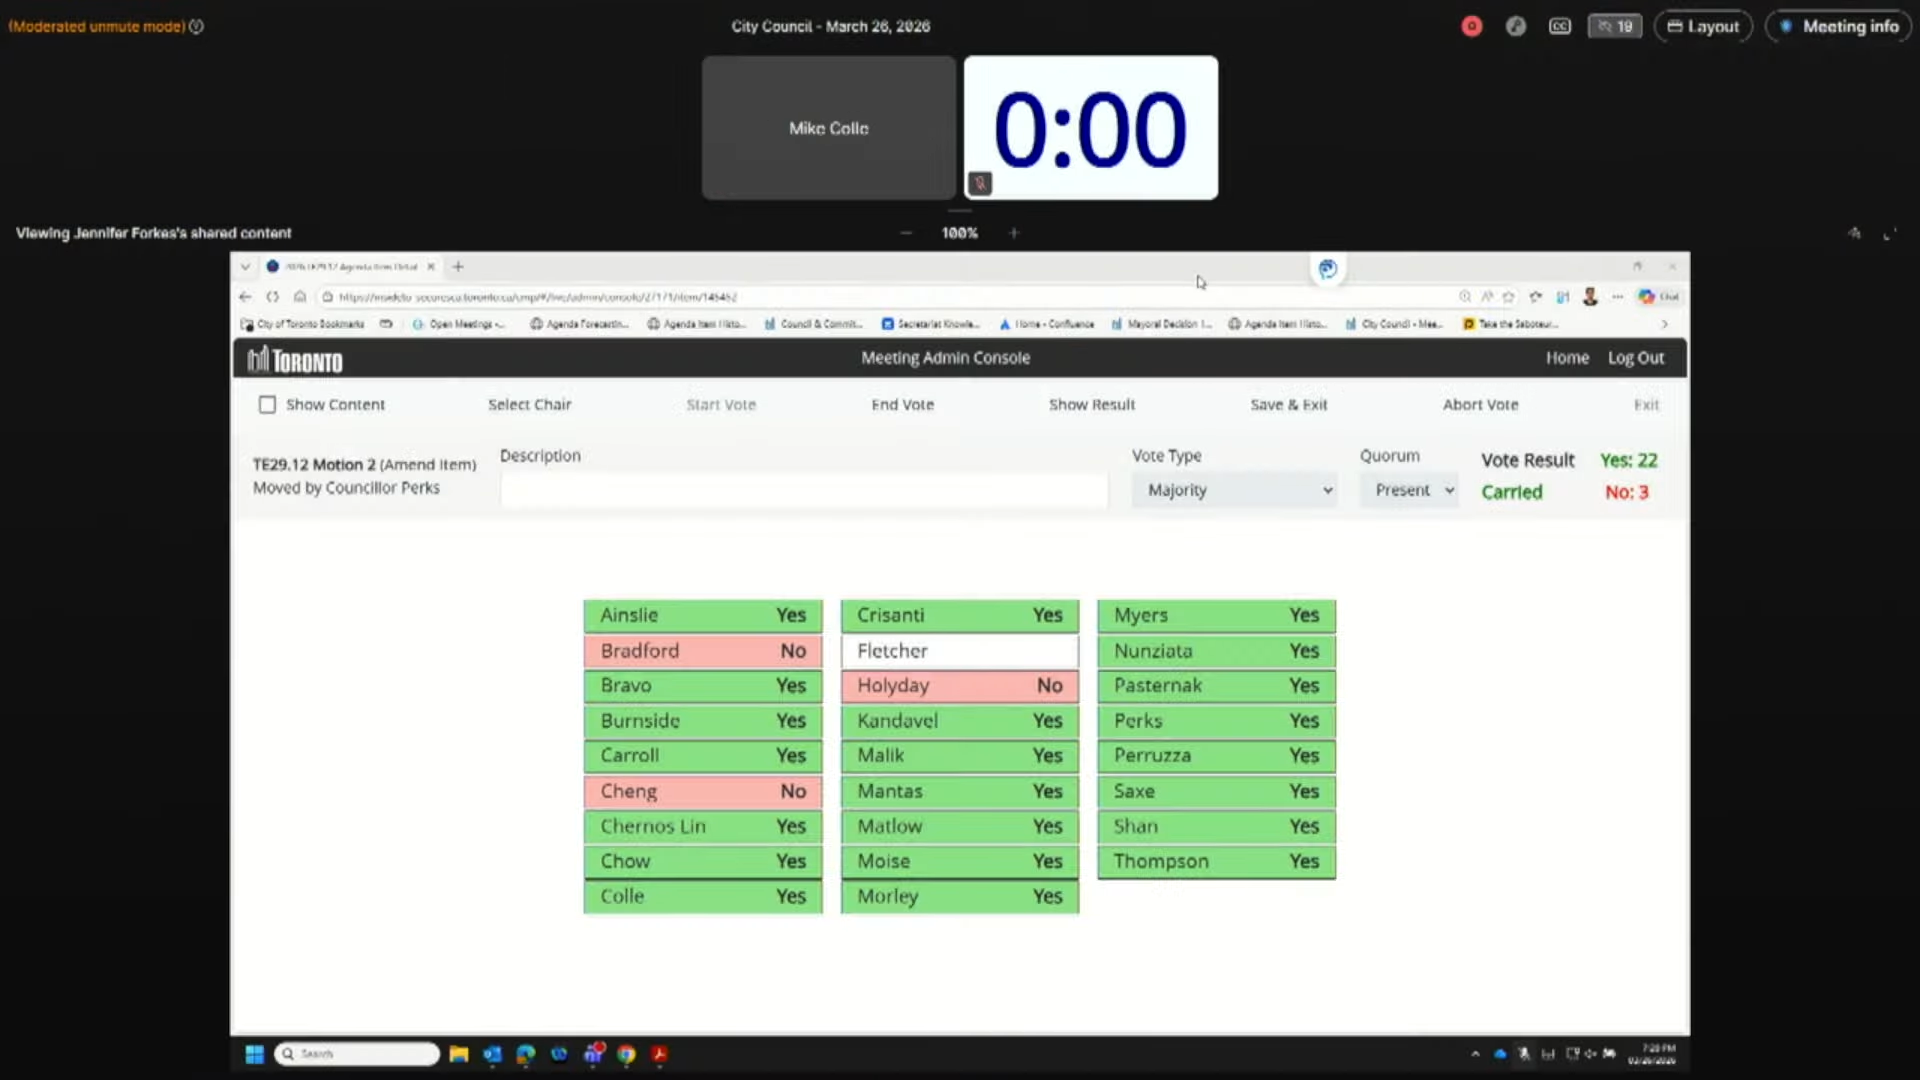Screen dimensions: 1920x1080
Task: Open the Agenda Forecasting bookmark
Action: point(579,324)
